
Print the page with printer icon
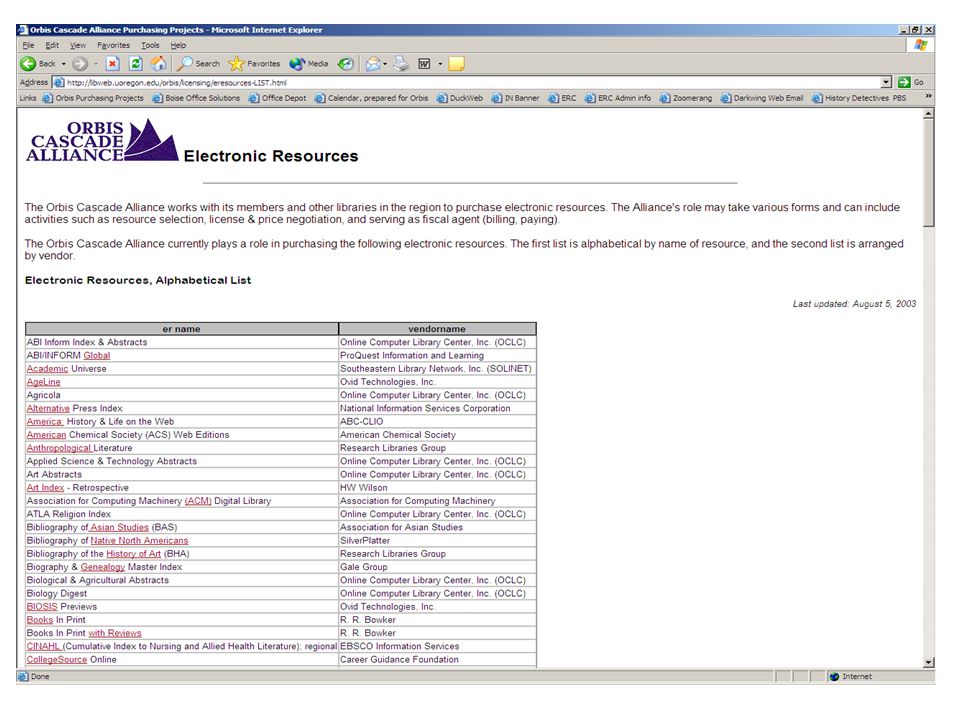(401, 64)
